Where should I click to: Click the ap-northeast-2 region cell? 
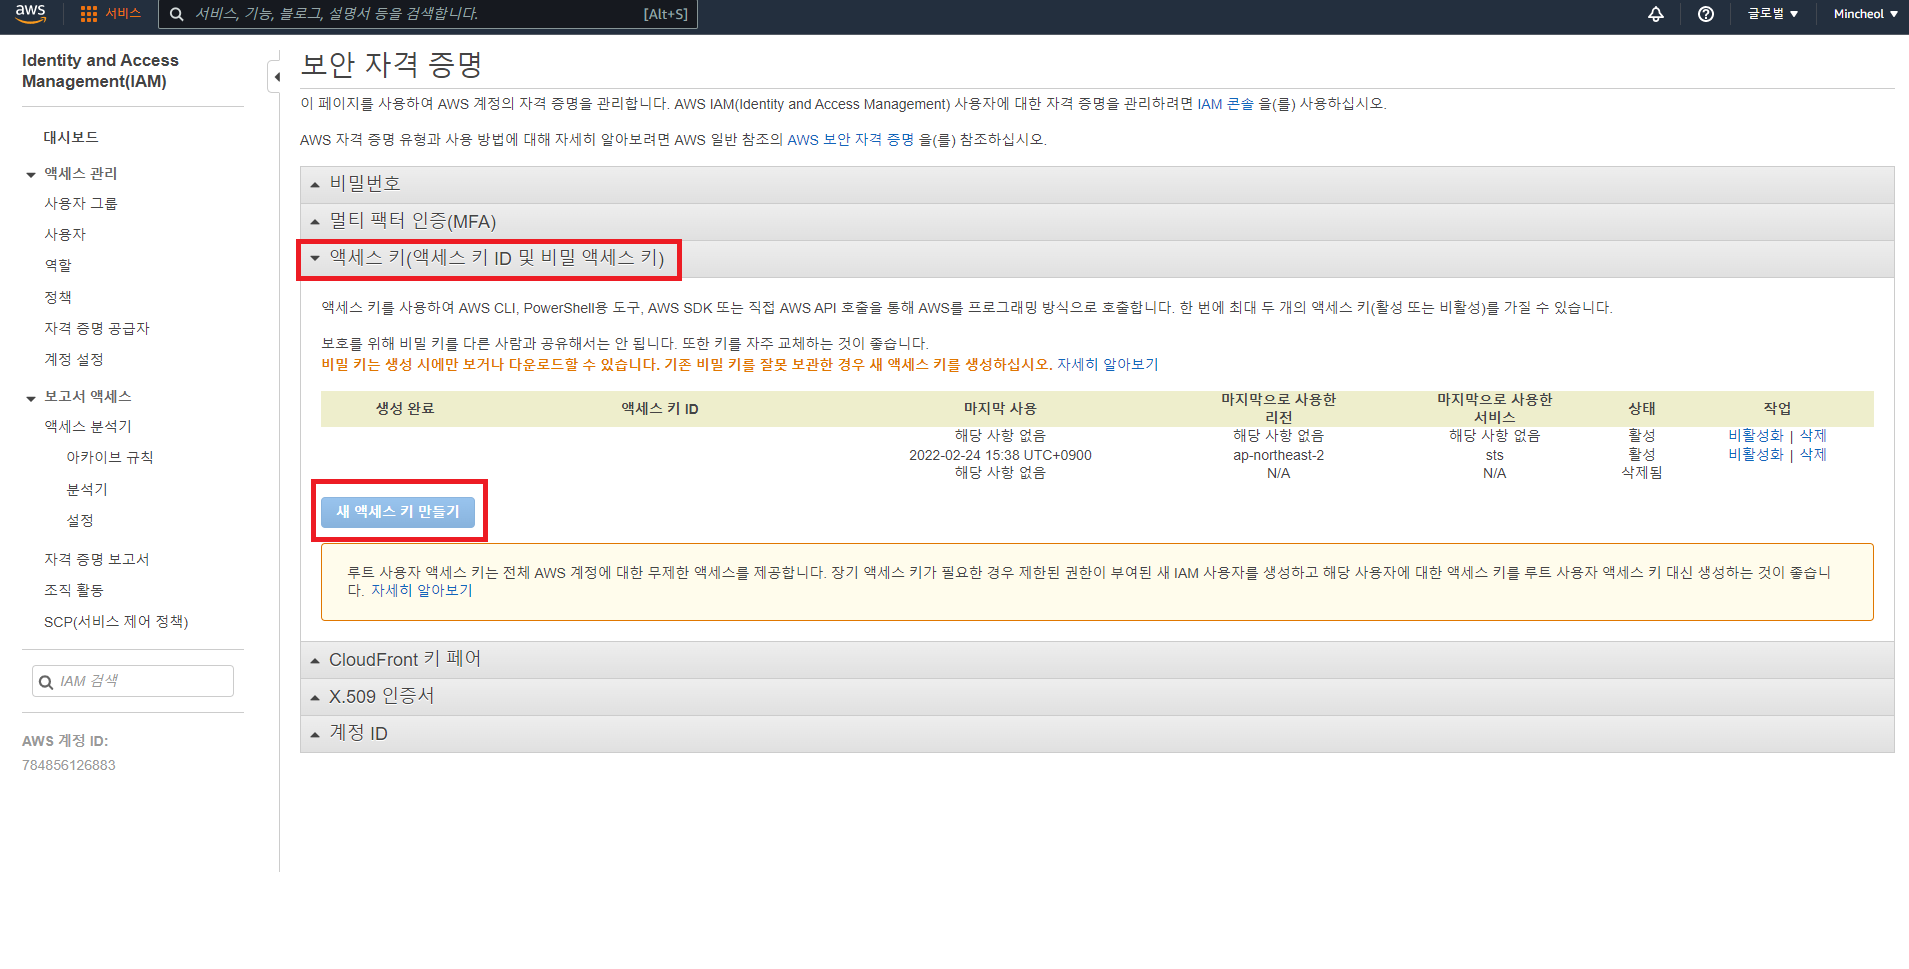pos(1278,455)
